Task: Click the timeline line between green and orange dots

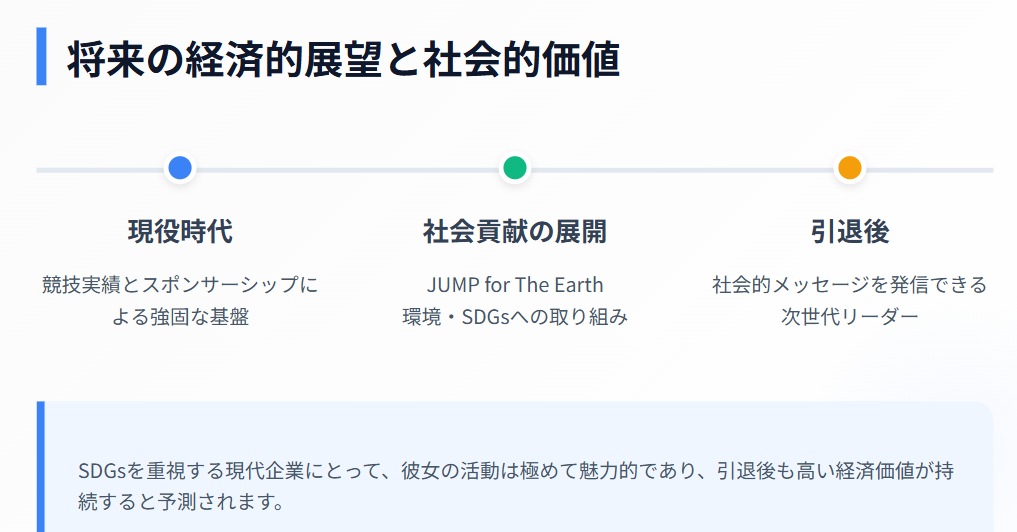Action: pyautogui.click(x=682, y=170)
